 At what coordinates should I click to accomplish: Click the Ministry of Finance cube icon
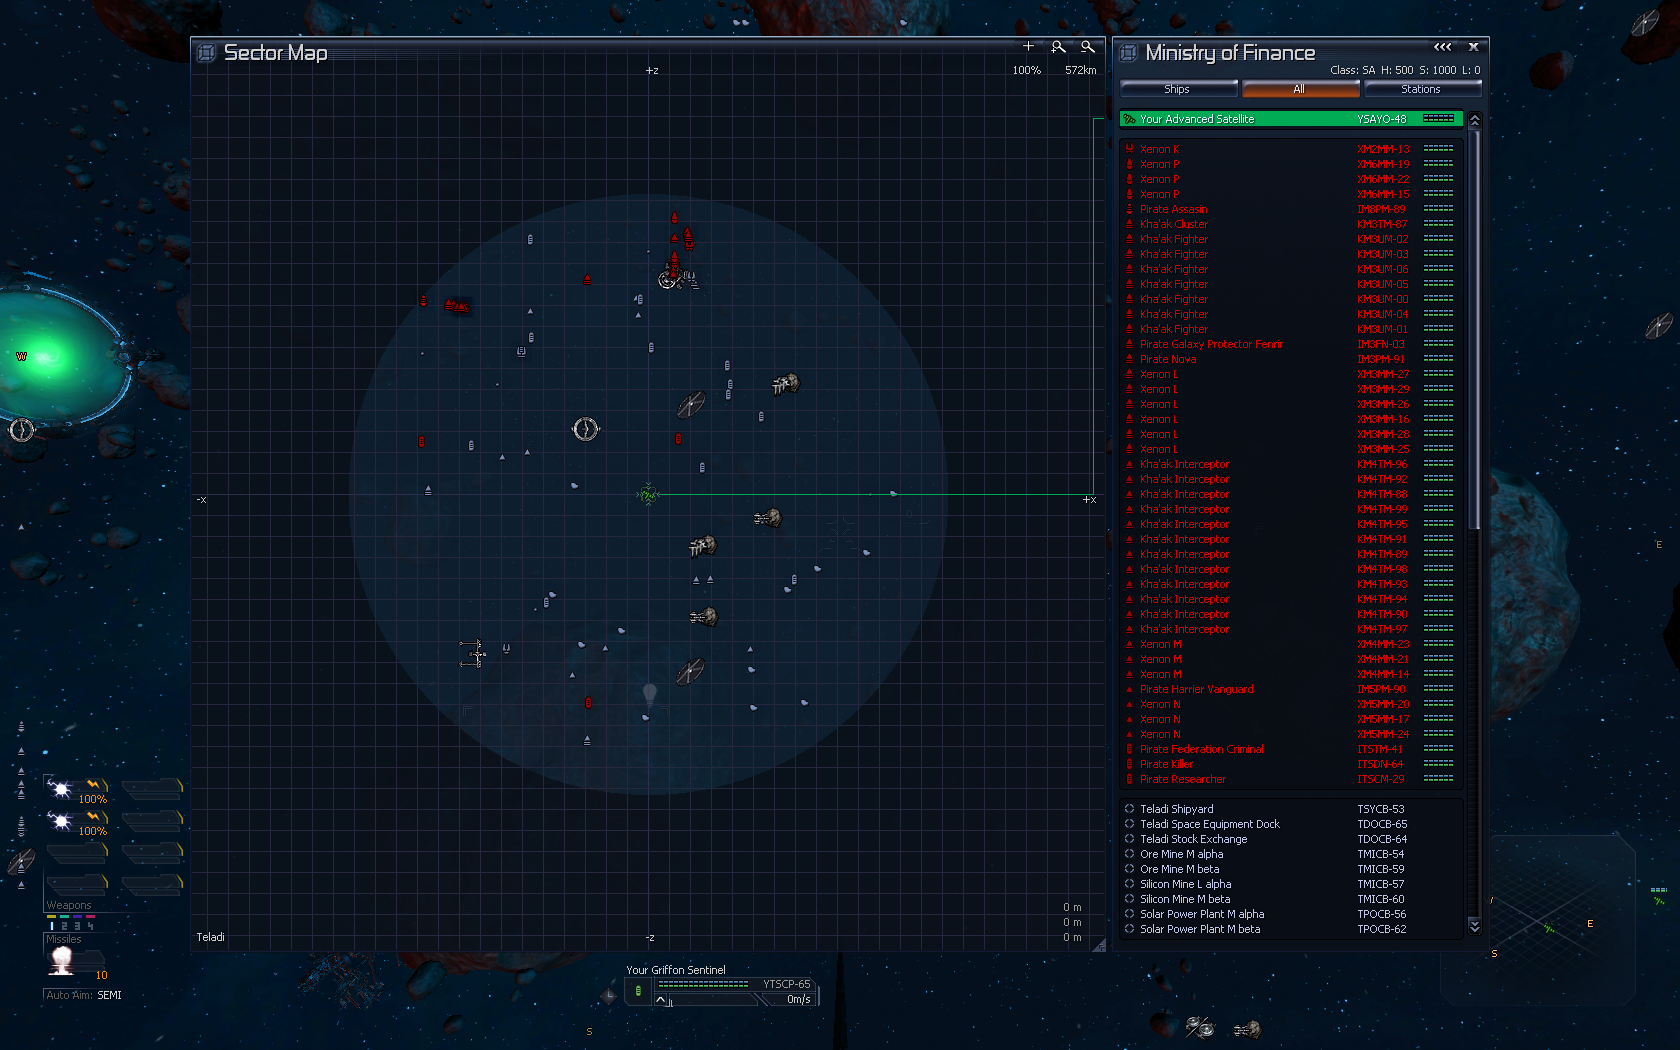pyautogui.click(x=1128, y=53)
